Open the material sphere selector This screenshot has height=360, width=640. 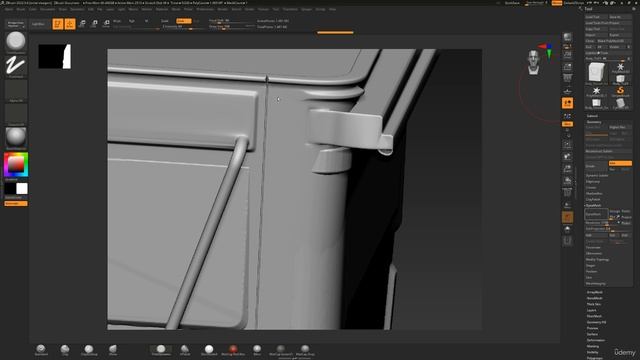coord(16,138)
